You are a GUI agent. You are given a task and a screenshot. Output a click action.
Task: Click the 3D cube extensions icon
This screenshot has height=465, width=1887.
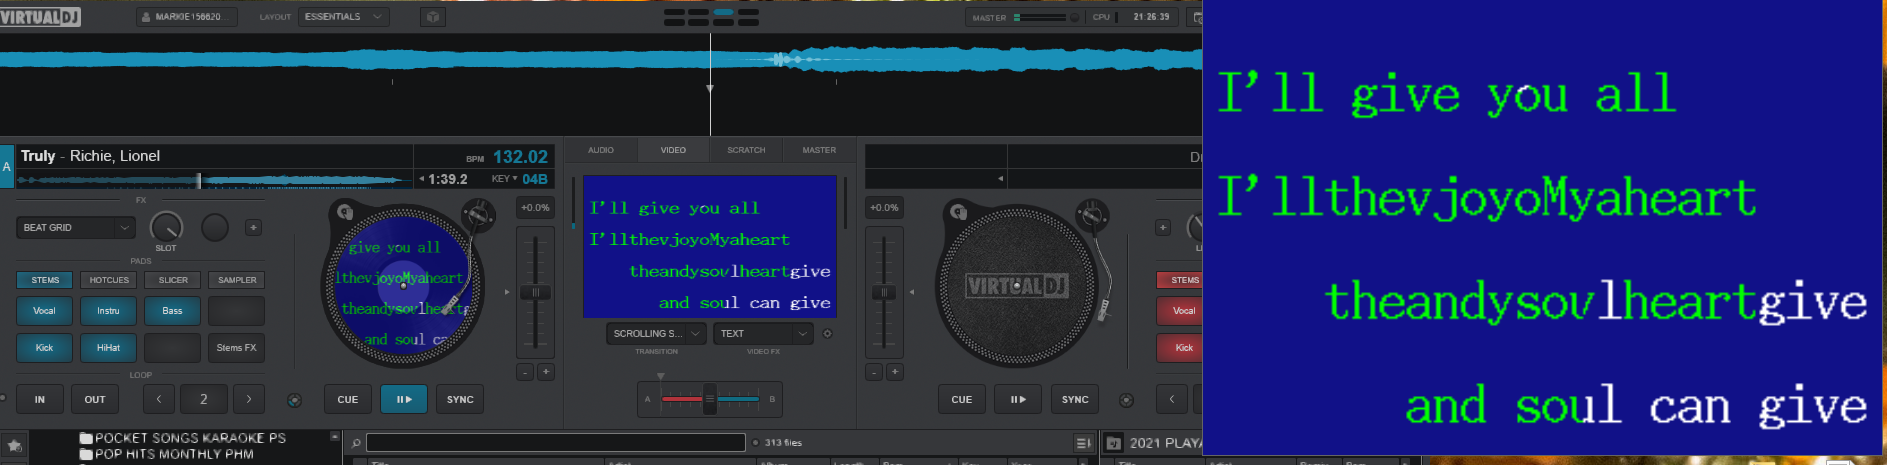point(432,17)
